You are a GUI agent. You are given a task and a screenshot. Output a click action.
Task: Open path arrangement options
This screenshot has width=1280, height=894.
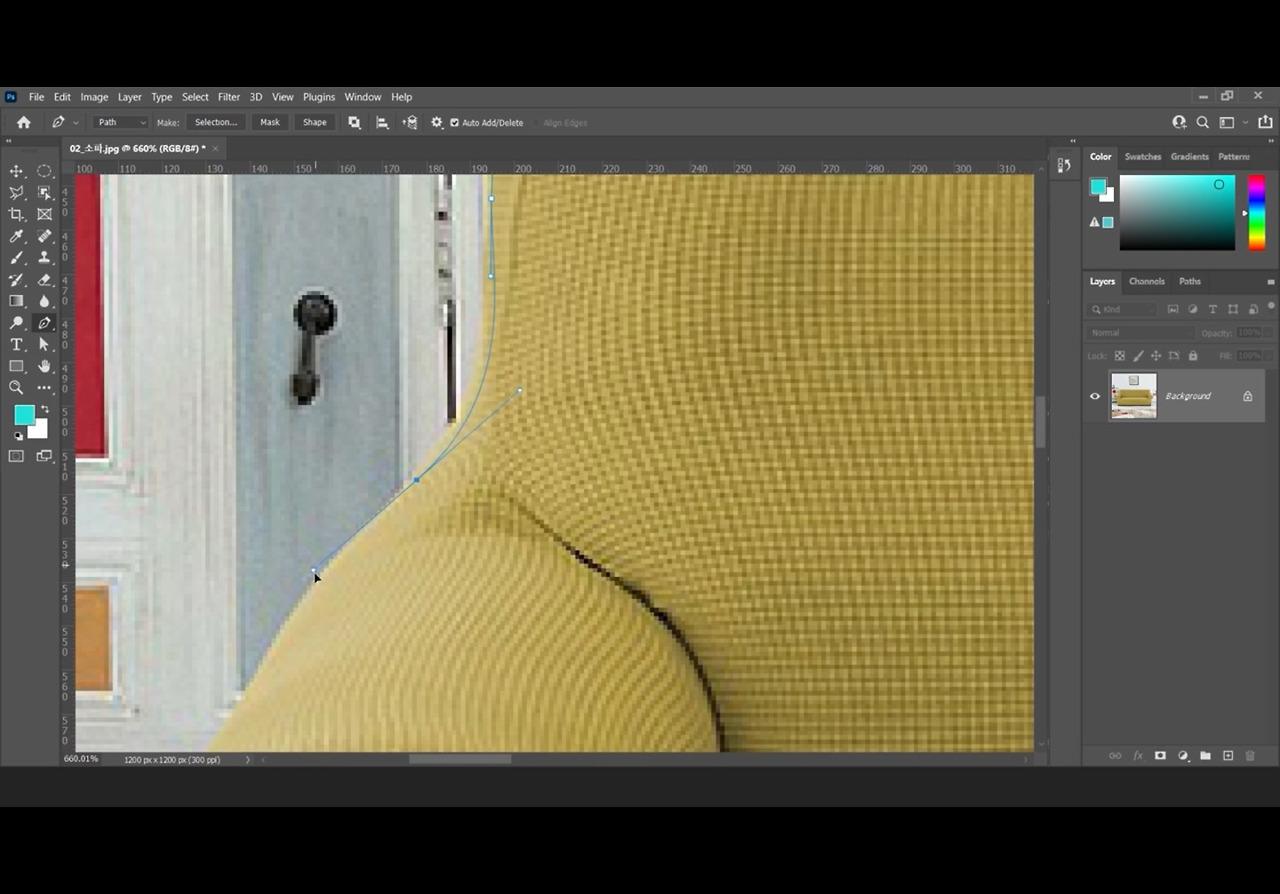pos(410,122)
